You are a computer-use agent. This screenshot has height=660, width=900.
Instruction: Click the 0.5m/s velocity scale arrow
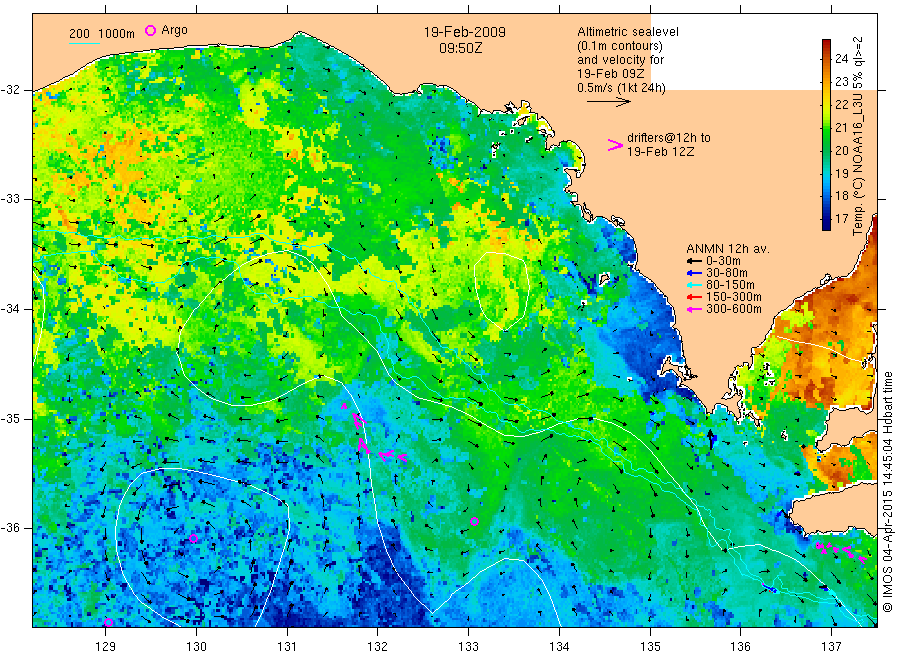[x=608, y=102]
